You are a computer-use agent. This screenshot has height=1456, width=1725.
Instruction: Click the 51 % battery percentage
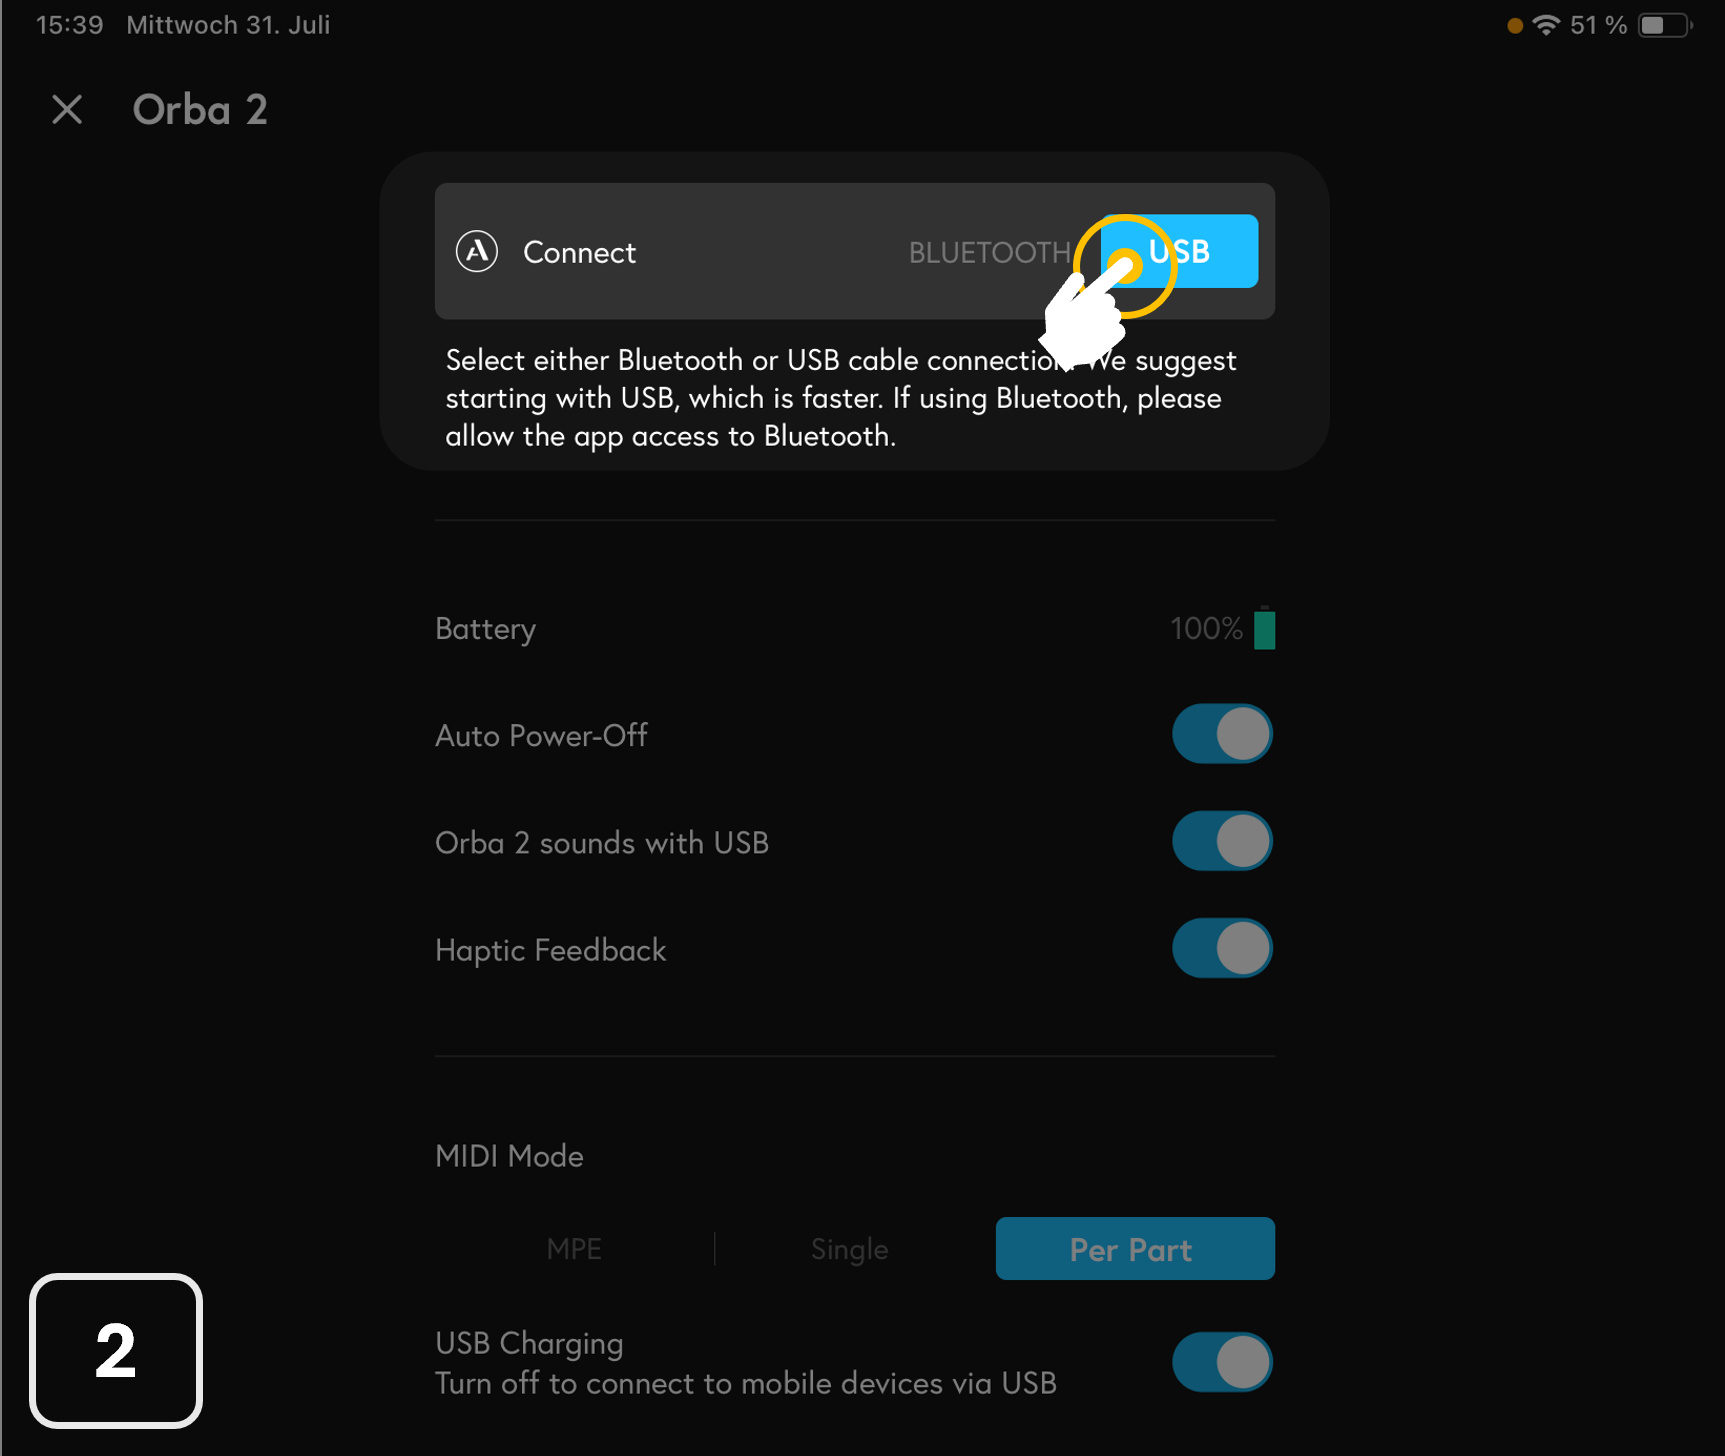[x=1598, y=25]
